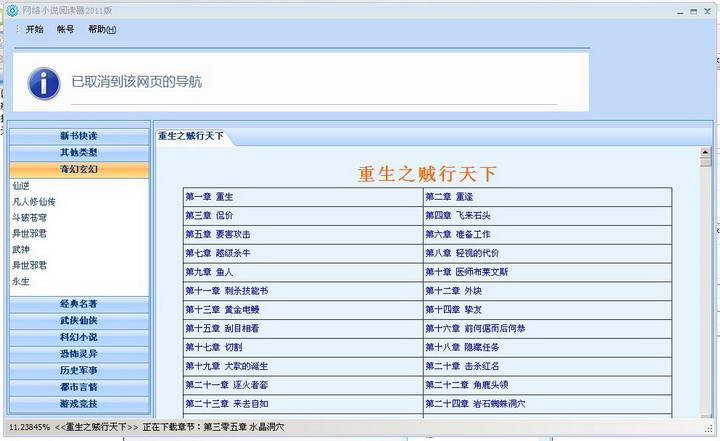Click the blue info icon
The width and height of the screenshot is (720, 441).
44,84
